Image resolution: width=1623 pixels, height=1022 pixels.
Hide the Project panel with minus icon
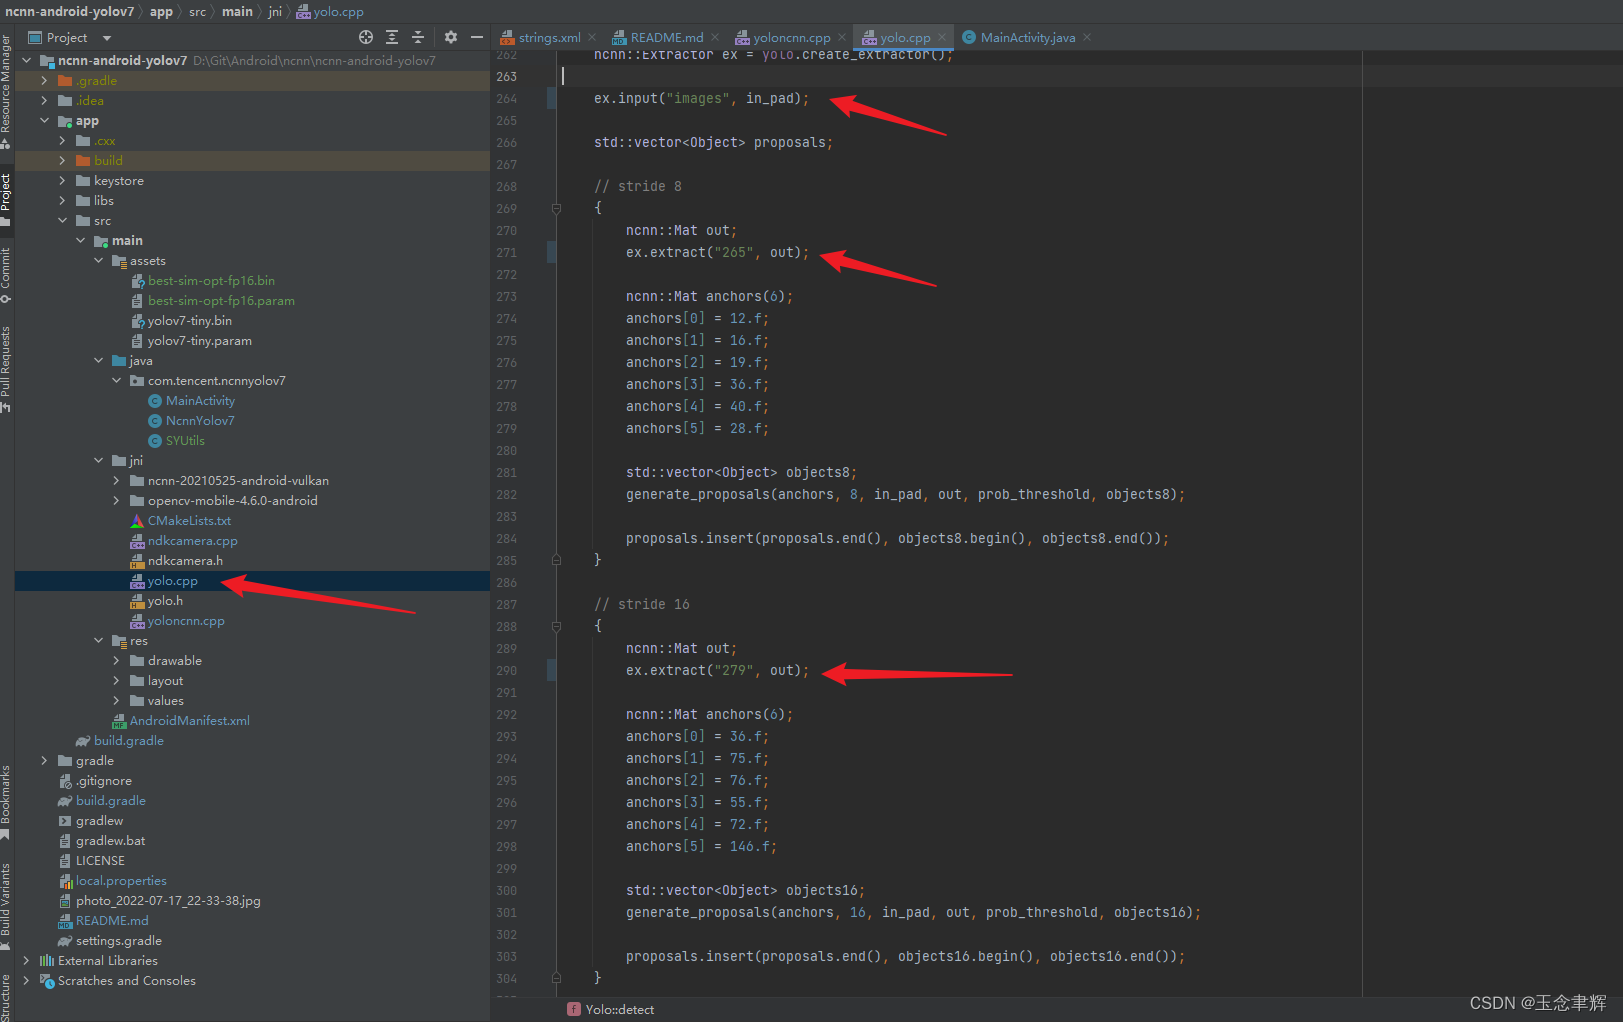477,37
